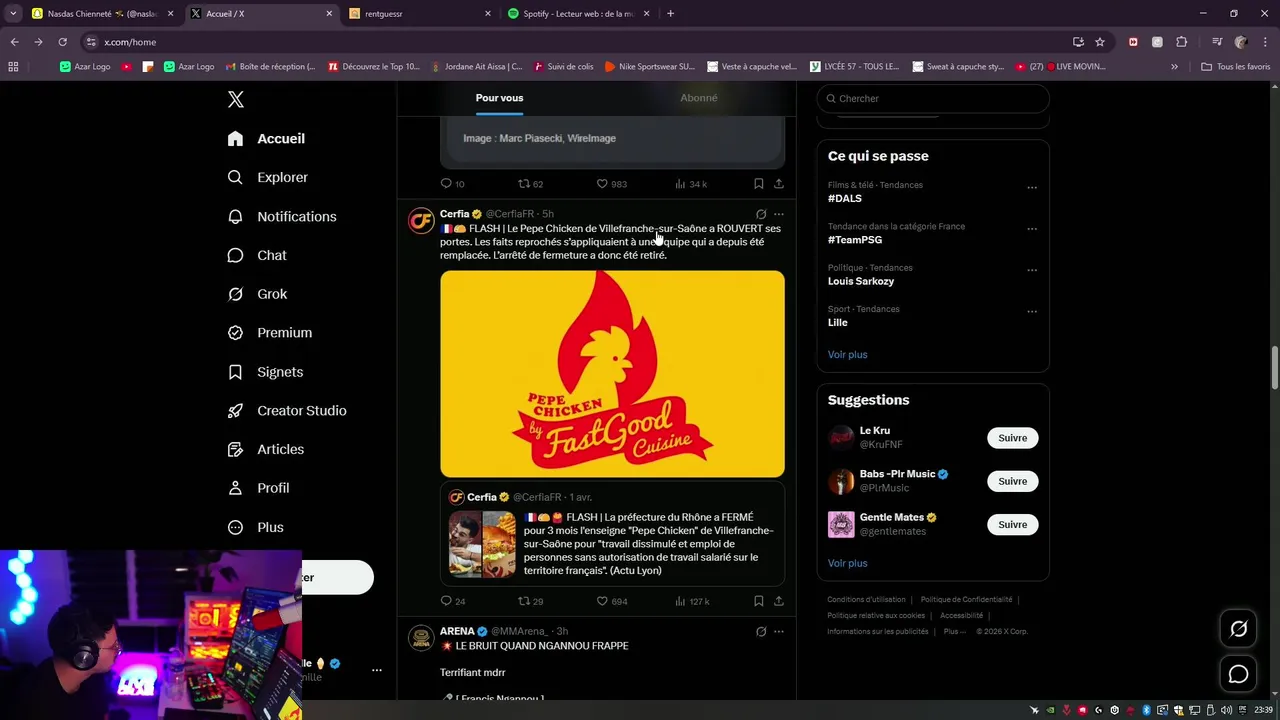Bookmark the top post with 983 likes
The width and height of the screenshot is (1280, 720).
[x=759, y=184]
